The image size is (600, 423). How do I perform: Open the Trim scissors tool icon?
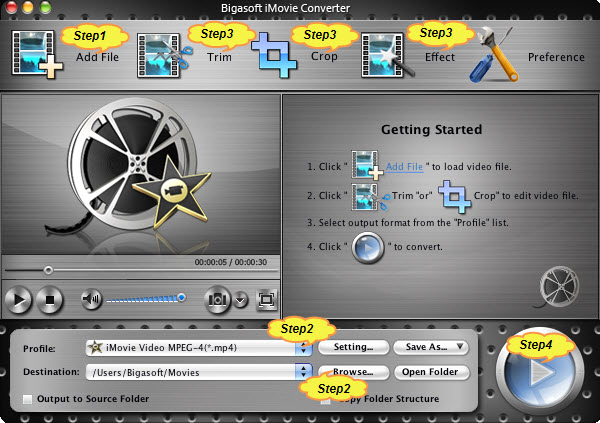point(165,56)
